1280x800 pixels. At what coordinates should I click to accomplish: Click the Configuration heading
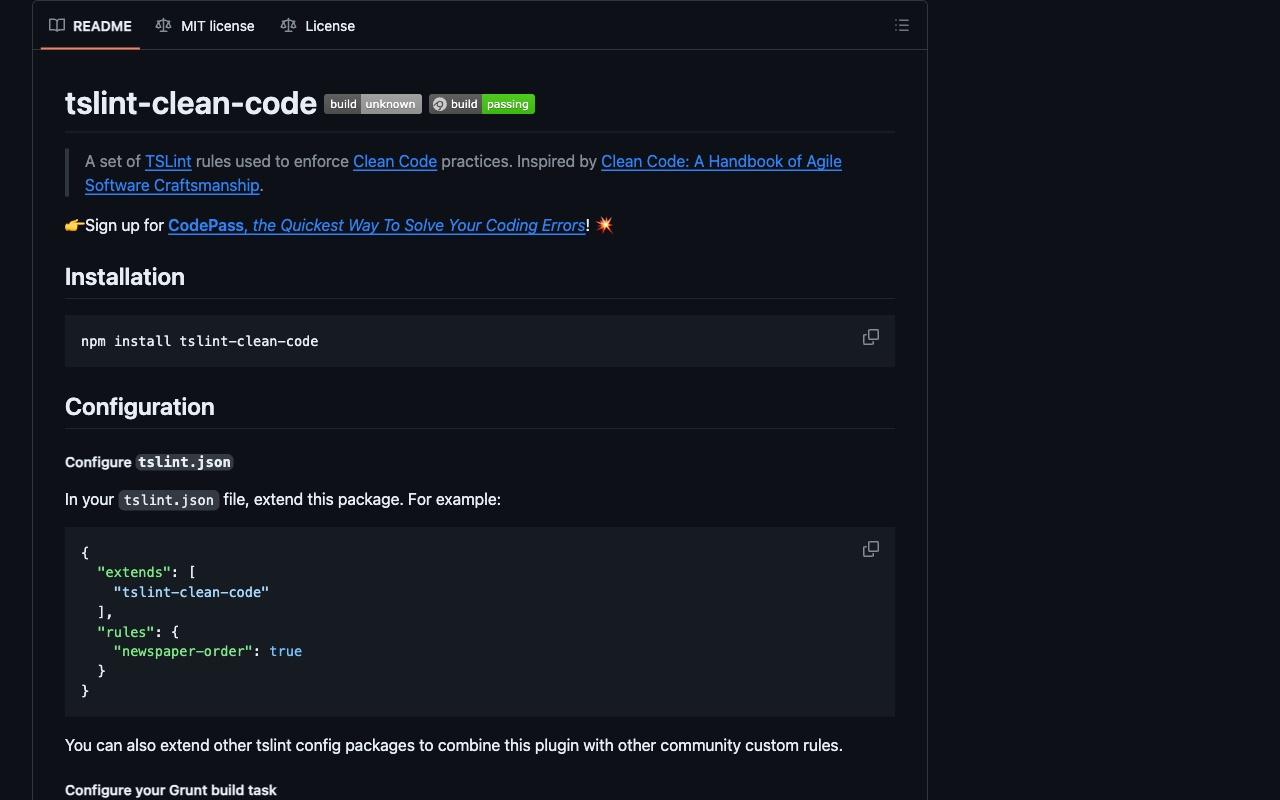(x=140, y=407)
